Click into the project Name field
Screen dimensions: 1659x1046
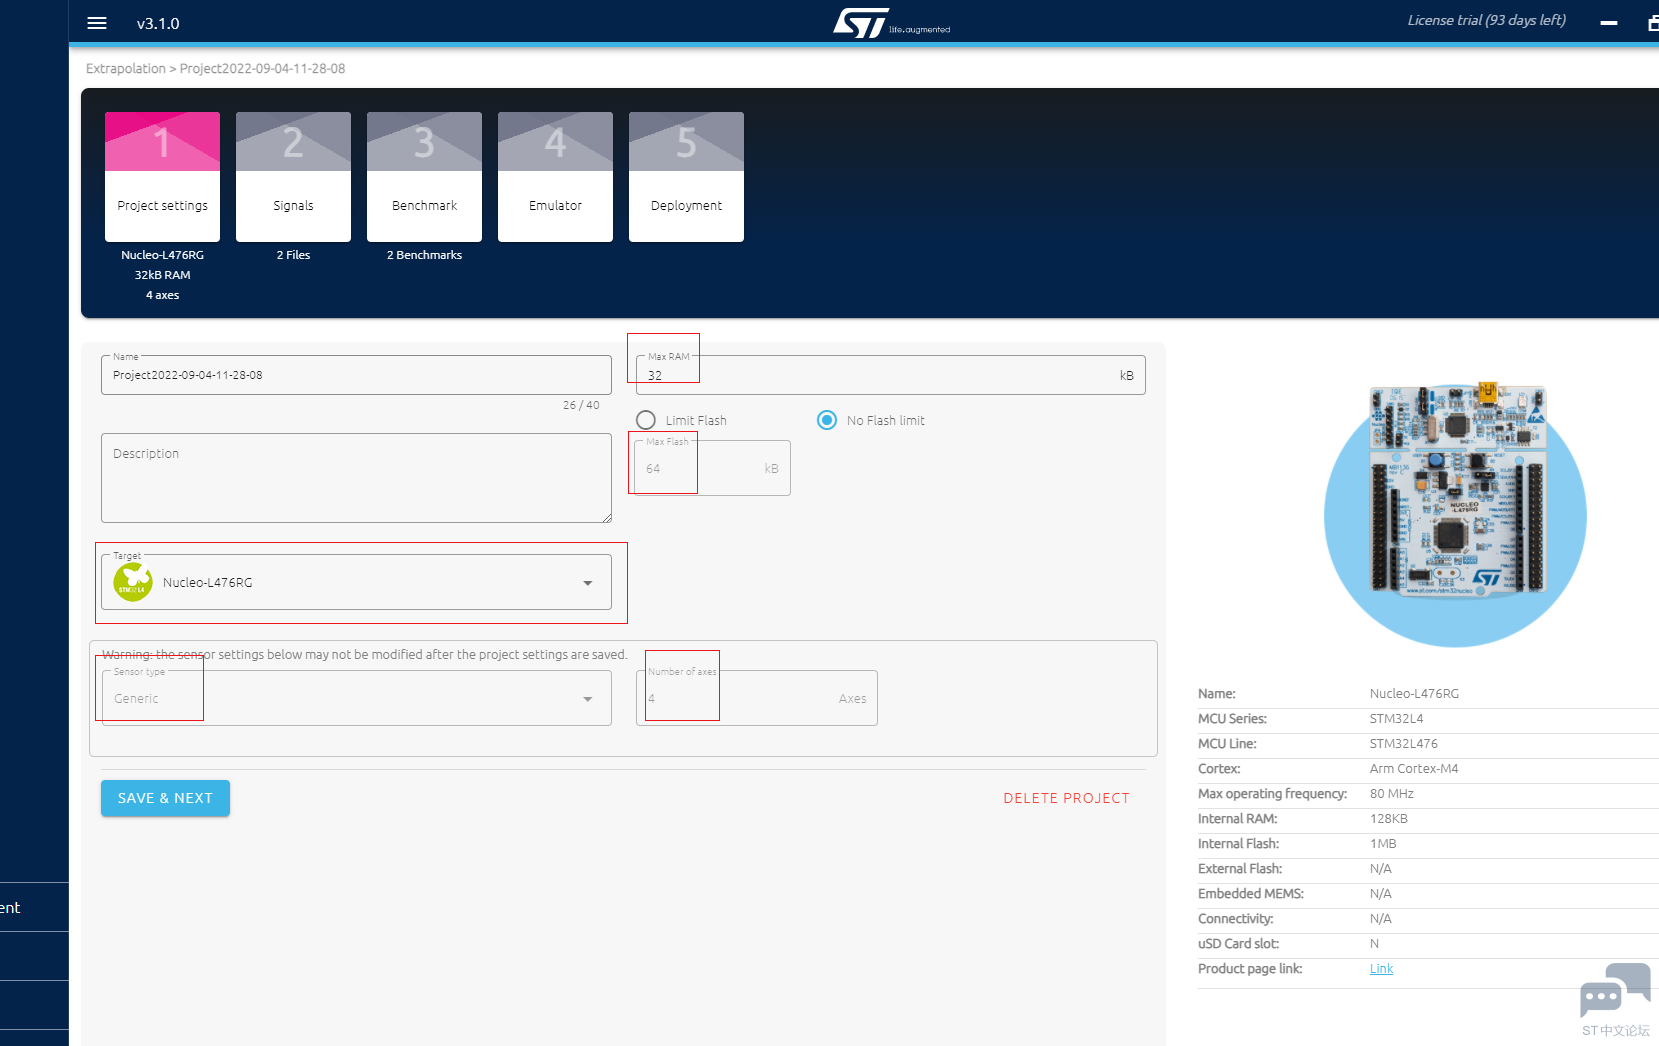click(356, 375)
